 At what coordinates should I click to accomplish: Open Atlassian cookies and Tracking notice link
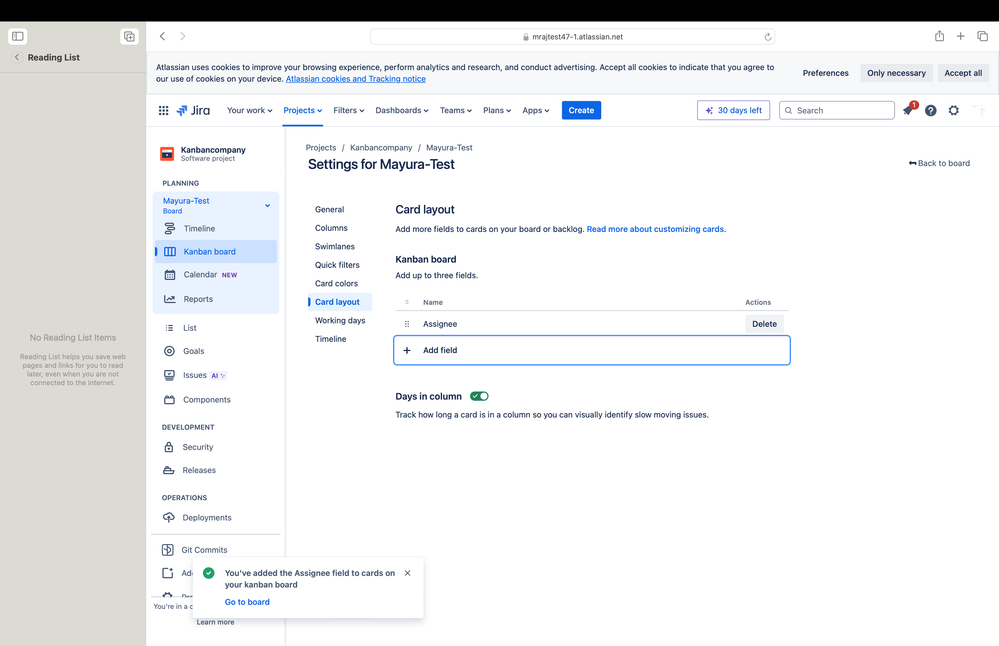[356, 79]
